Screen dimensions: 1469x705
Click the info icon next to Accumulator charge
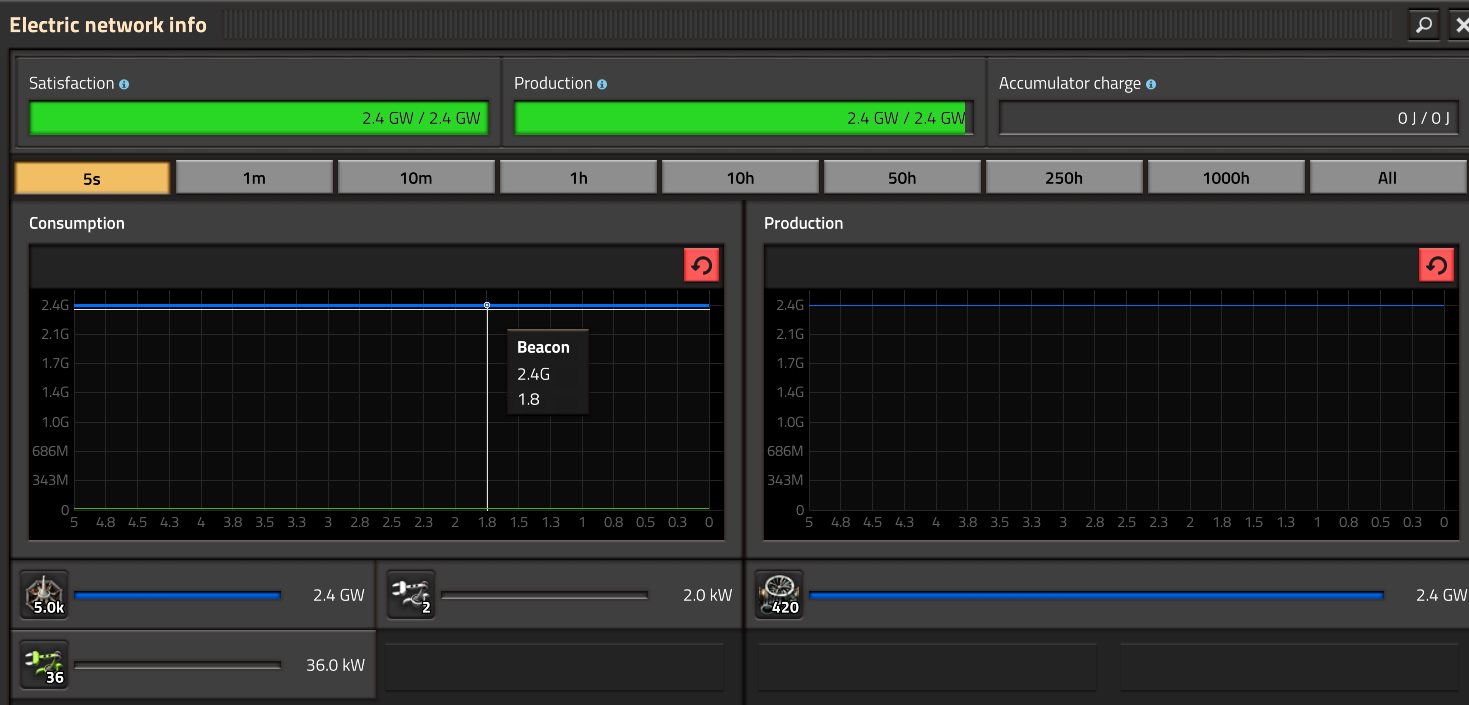(1151, 84)
